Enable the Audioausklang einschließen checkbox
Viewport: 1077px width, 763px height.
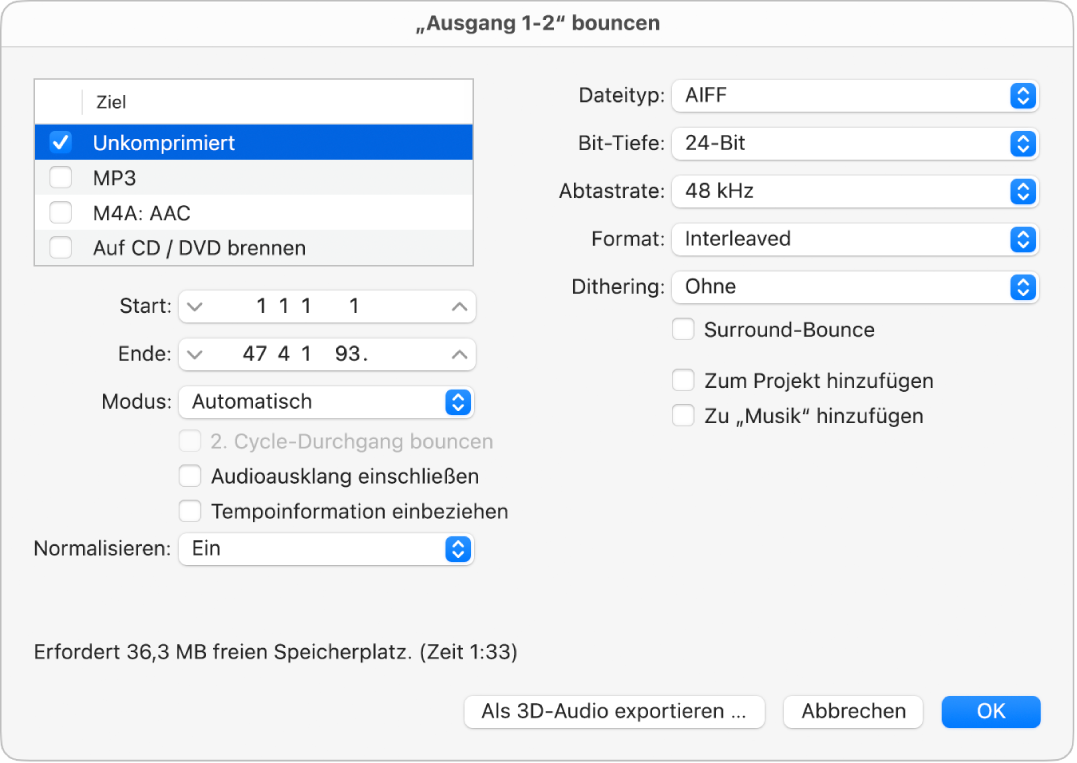190,476
